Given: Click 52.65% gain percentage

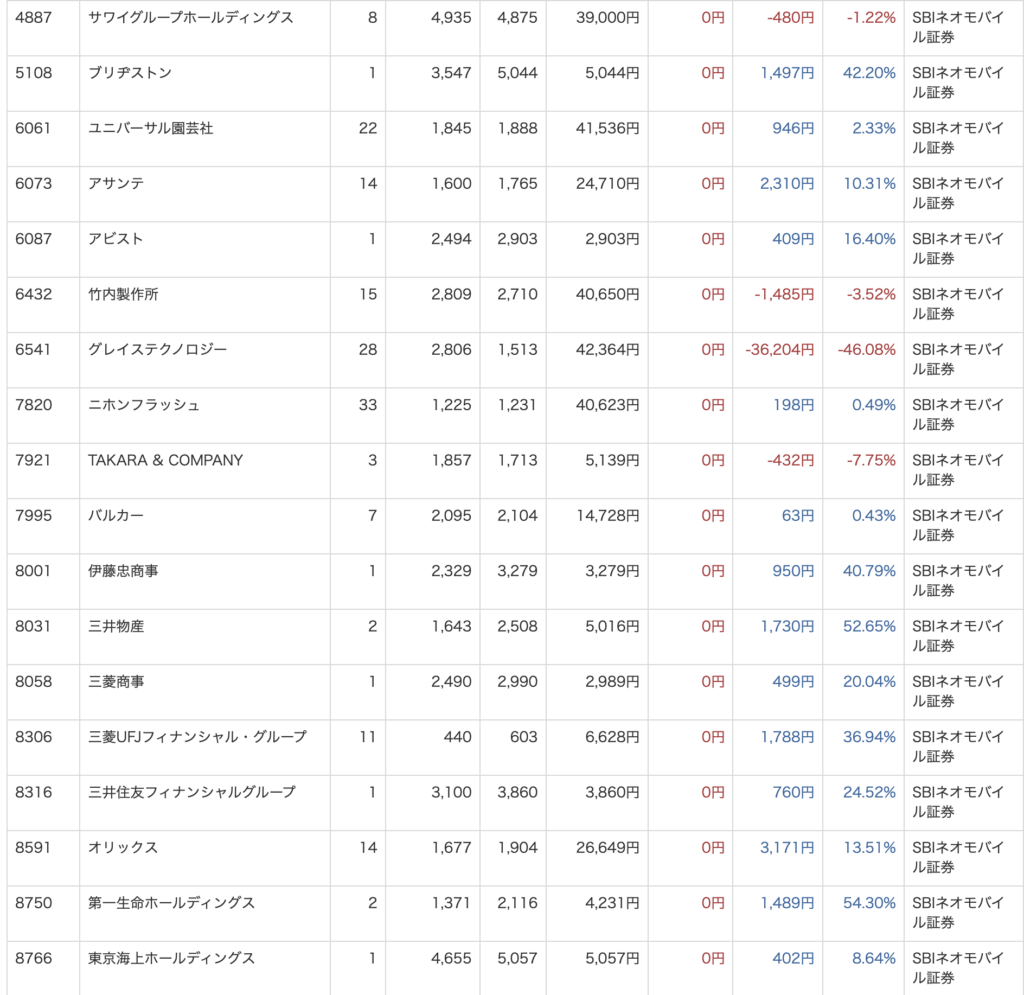Looking at the screenshot, I should click(x=869, y=626).
